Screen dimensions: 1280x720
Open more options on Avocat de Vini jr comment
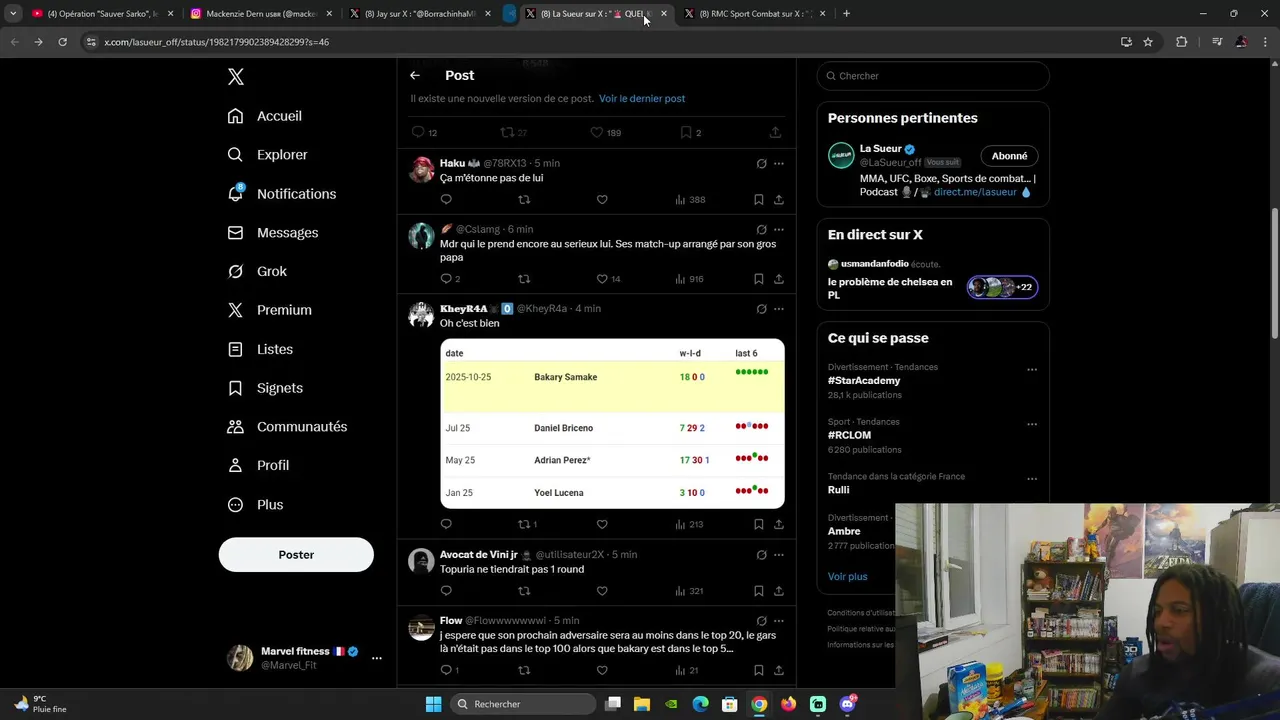click(x=778, y=555)
